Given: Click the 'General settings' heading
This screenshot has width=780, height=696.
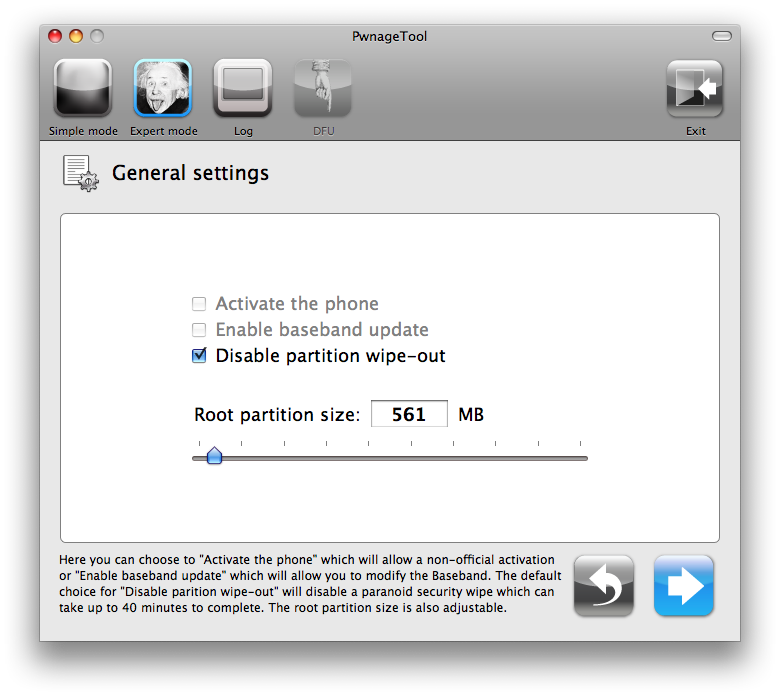Looking at the screenshot, I should pos(190,174).
